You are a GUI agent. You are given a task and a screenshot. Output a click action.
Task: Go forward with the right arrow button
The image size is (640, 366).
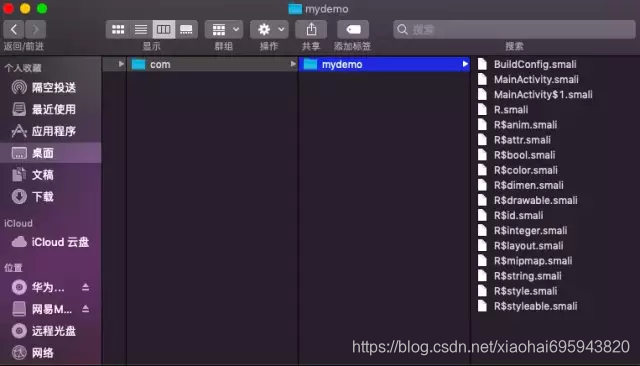(36, 29)
